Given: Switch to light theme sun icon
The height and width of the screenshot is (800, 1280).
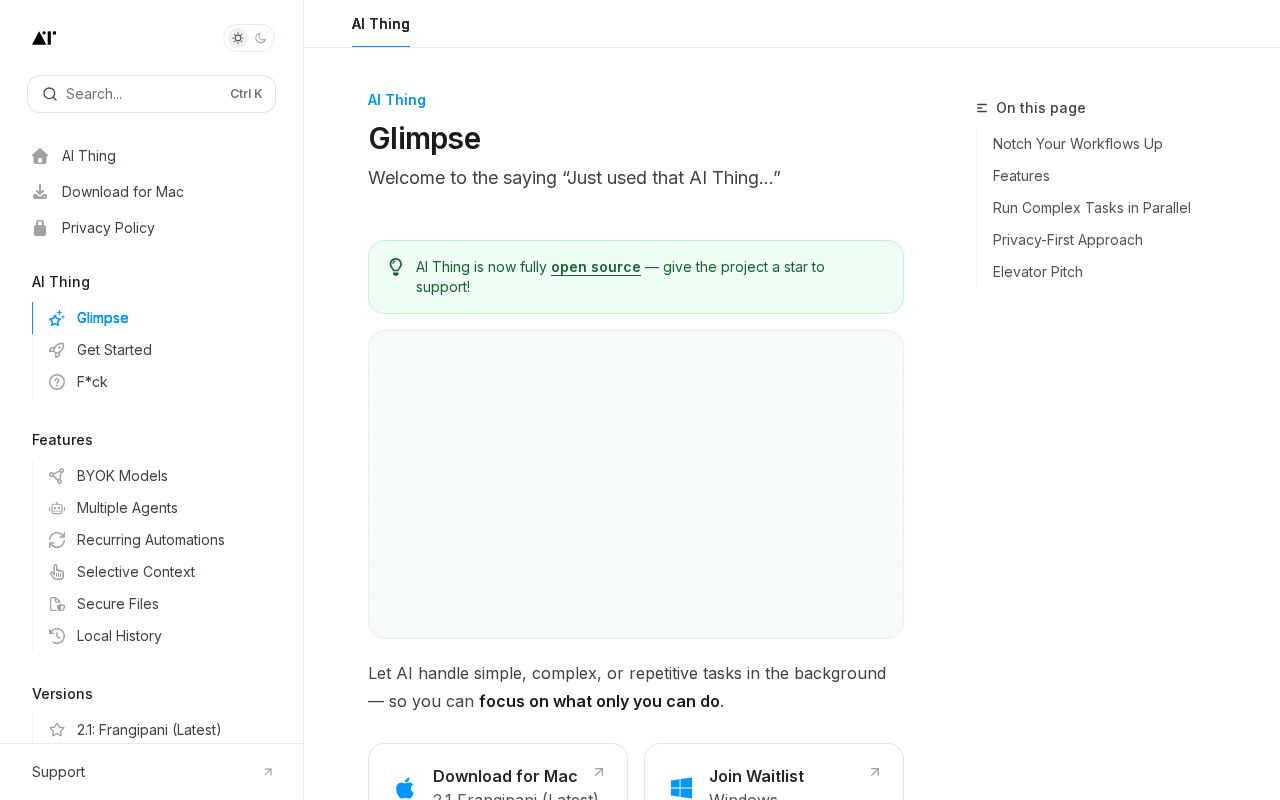Looking at the screenshot, I should coord(238,38).
